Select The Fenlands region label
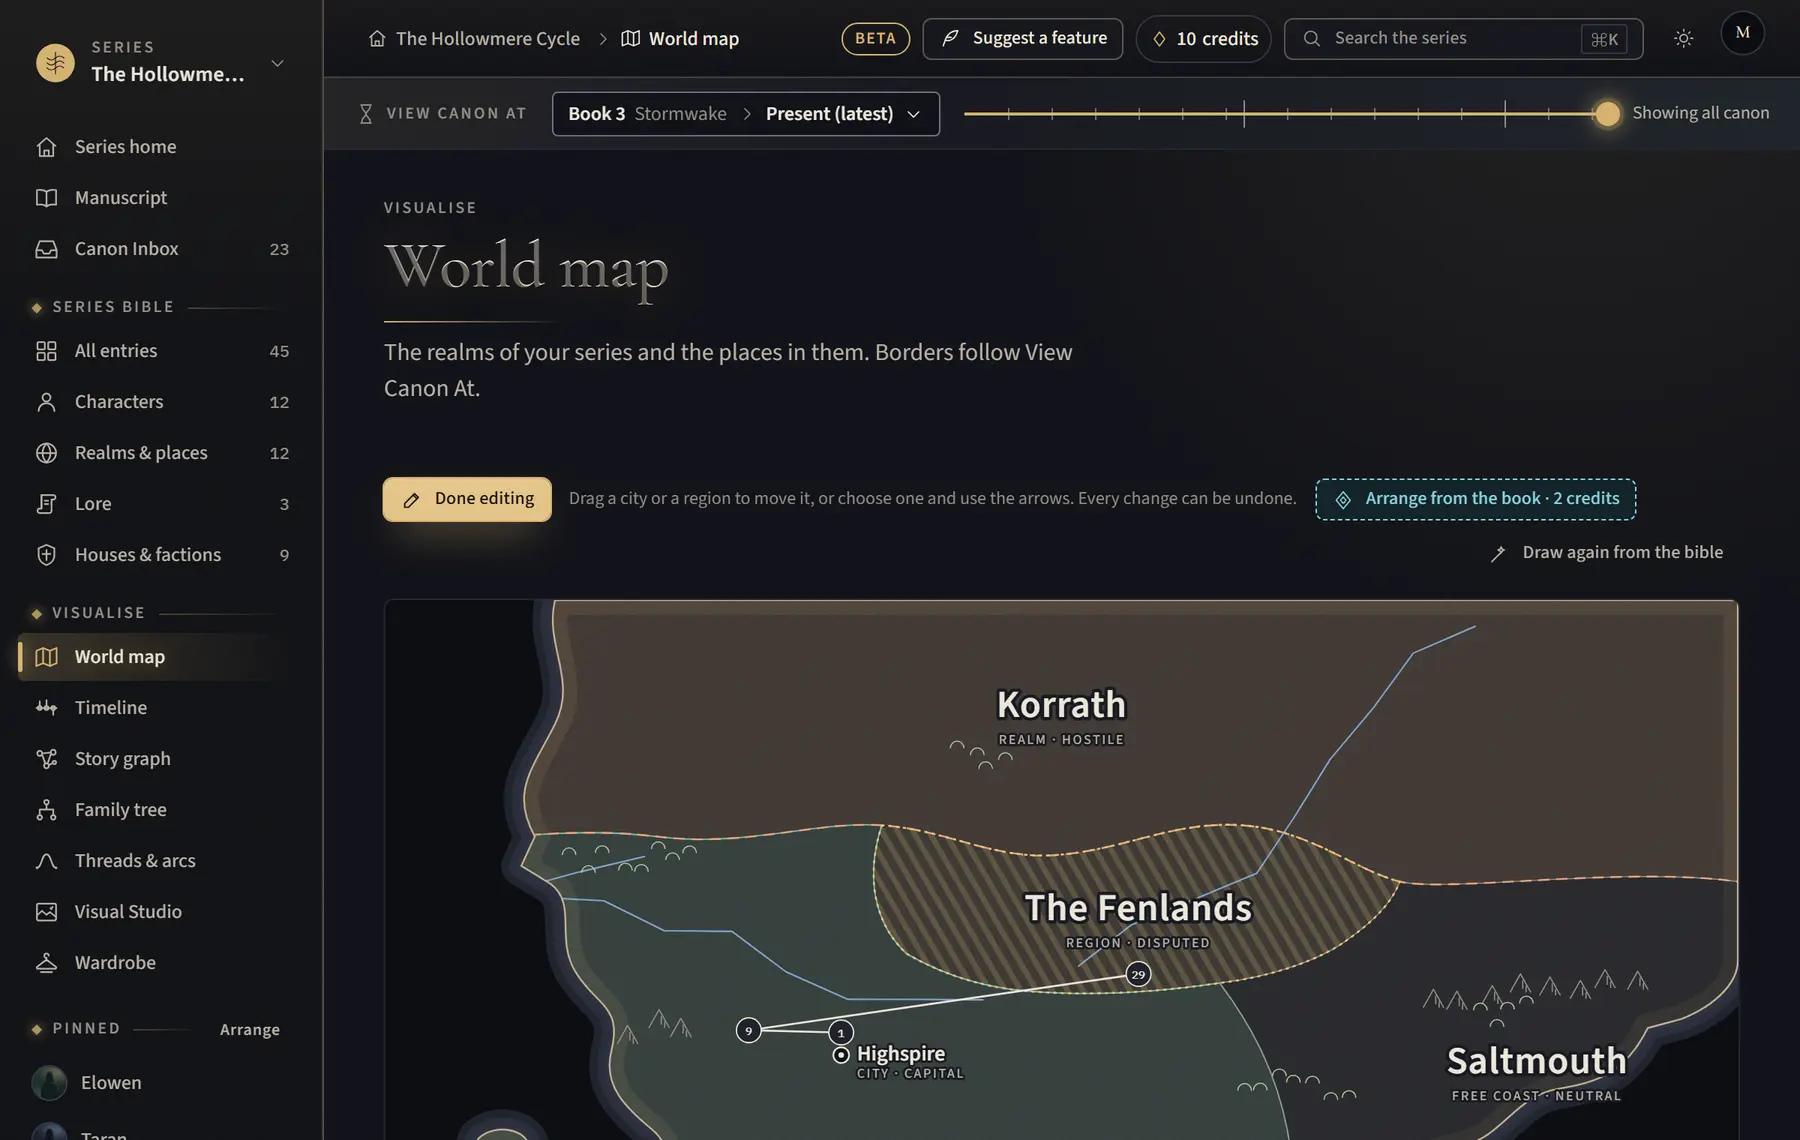The width and height of the screenshot is (1800, 1140). (1138, 908)
